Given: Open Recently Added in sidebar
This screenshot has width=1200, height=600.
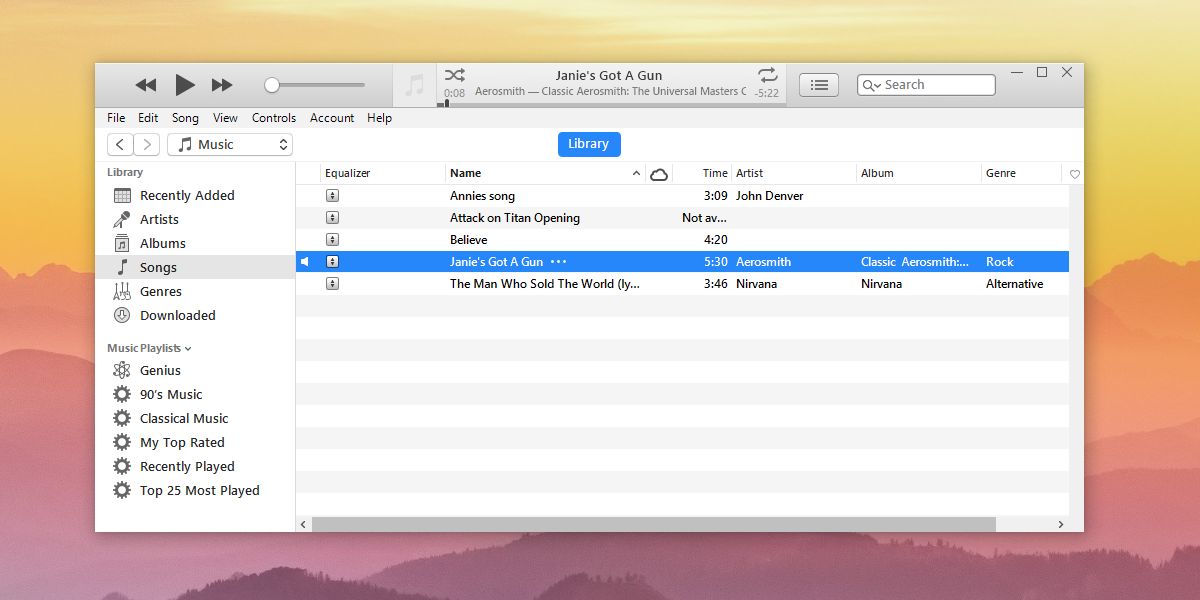Looking at the screenshot, I should click(x=195, y=196).
